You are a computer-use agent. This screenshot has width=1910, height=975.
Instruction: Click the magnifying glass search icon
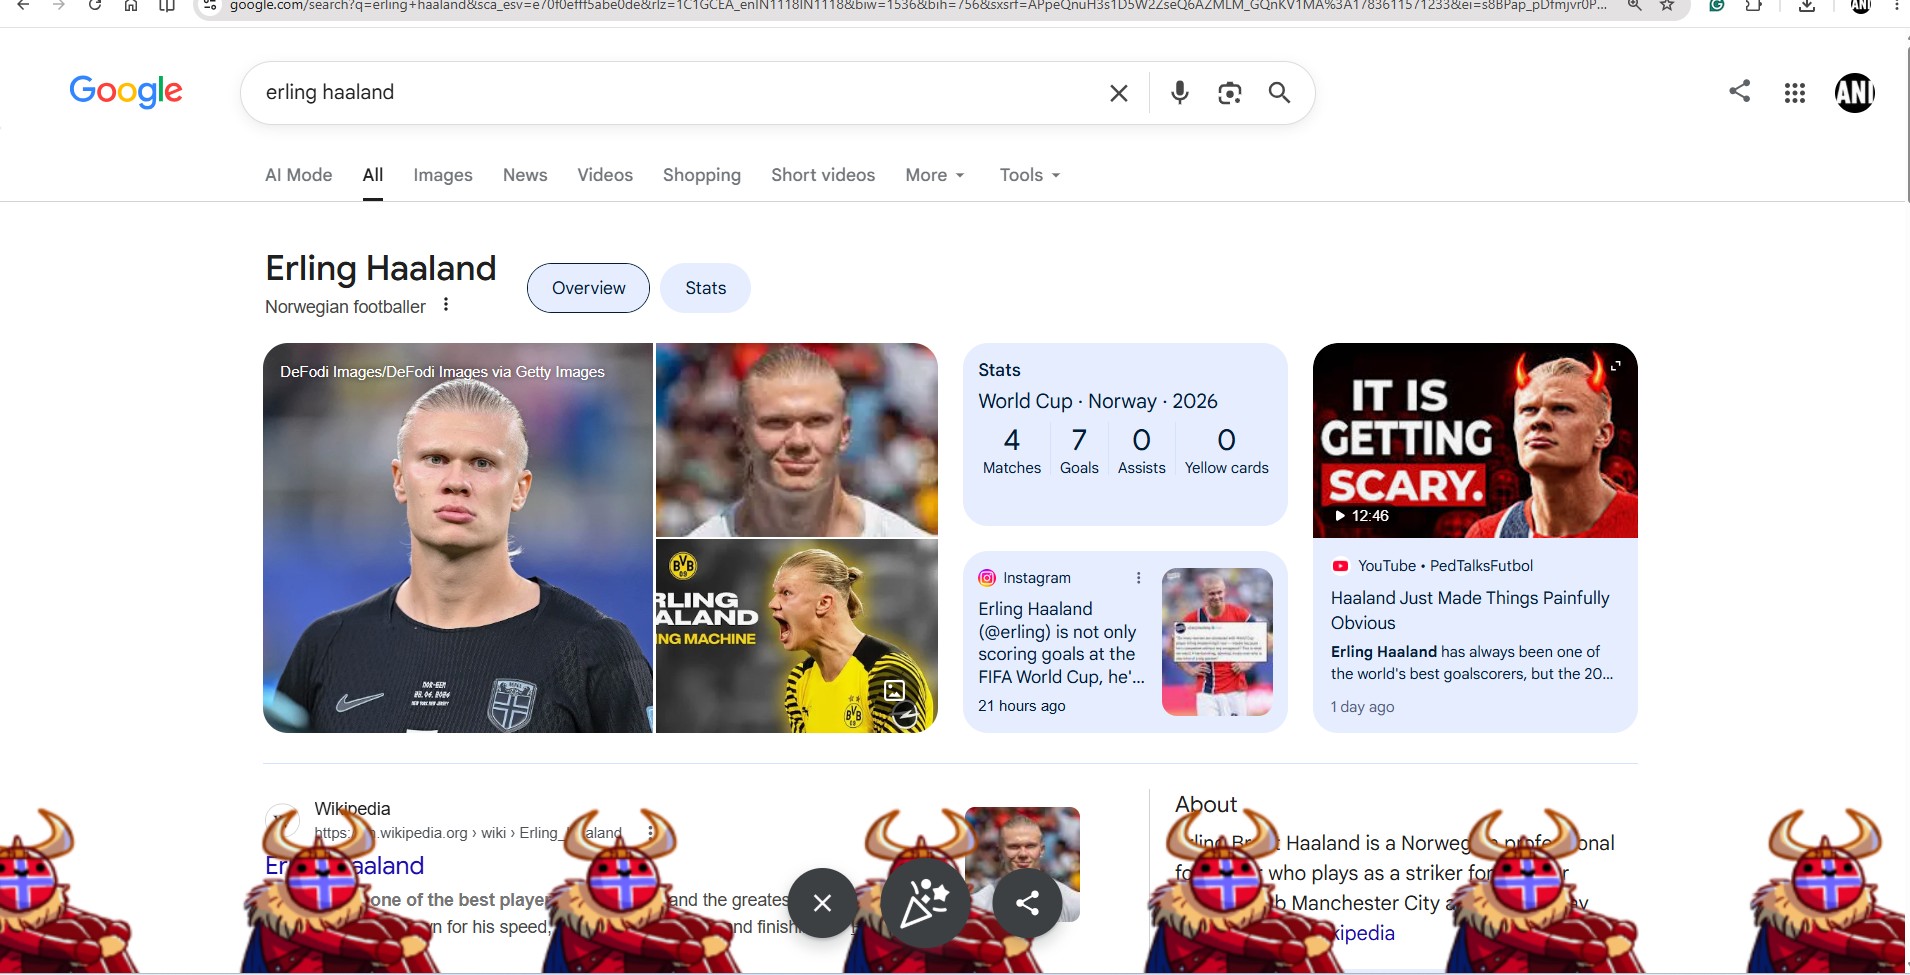coord(1279,93)
